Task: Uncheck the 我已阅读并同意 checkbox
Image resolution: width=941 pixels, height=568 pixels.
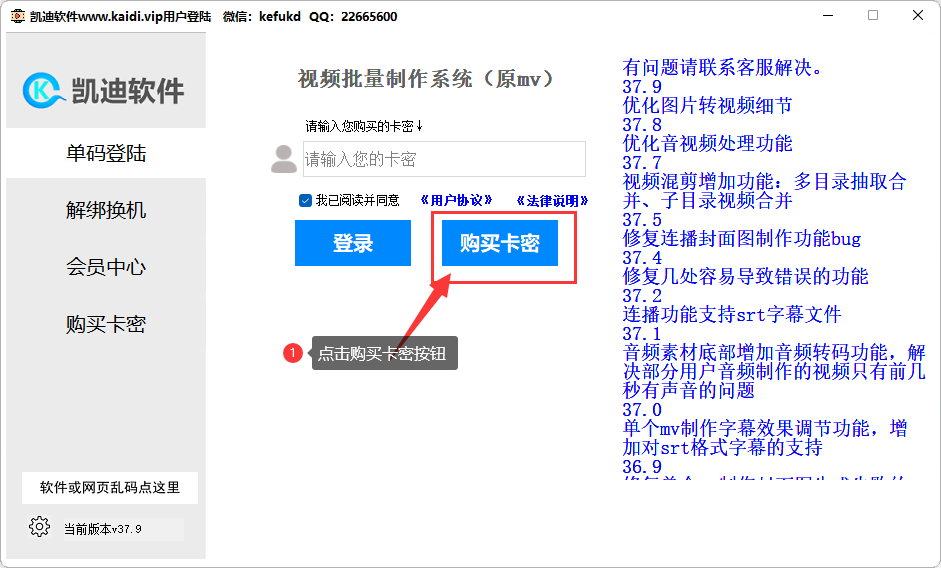Action: click(x=305, y=200)
